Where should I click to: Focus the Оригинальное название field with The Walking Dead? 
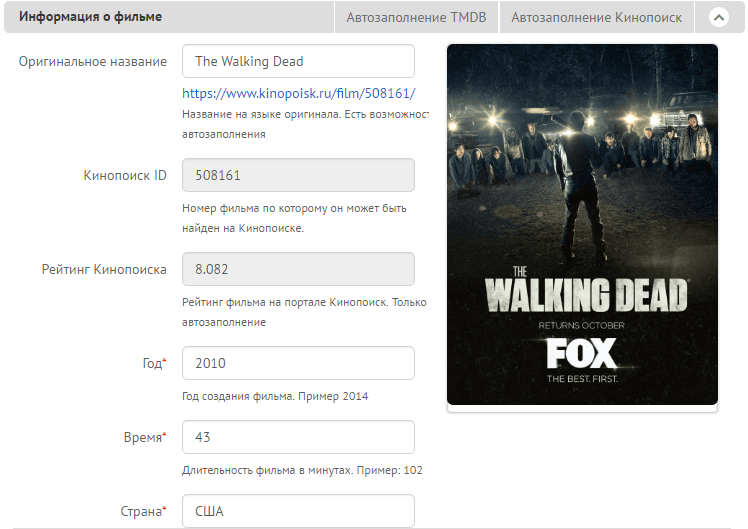(298, 61)
